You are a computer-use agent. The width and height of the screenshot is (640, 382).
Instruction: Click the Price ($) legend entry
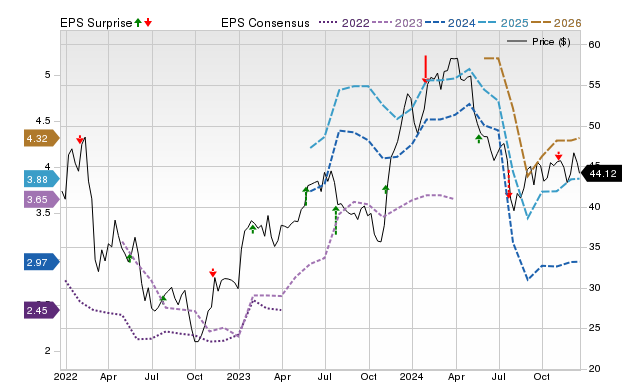[x=539, y=42]
